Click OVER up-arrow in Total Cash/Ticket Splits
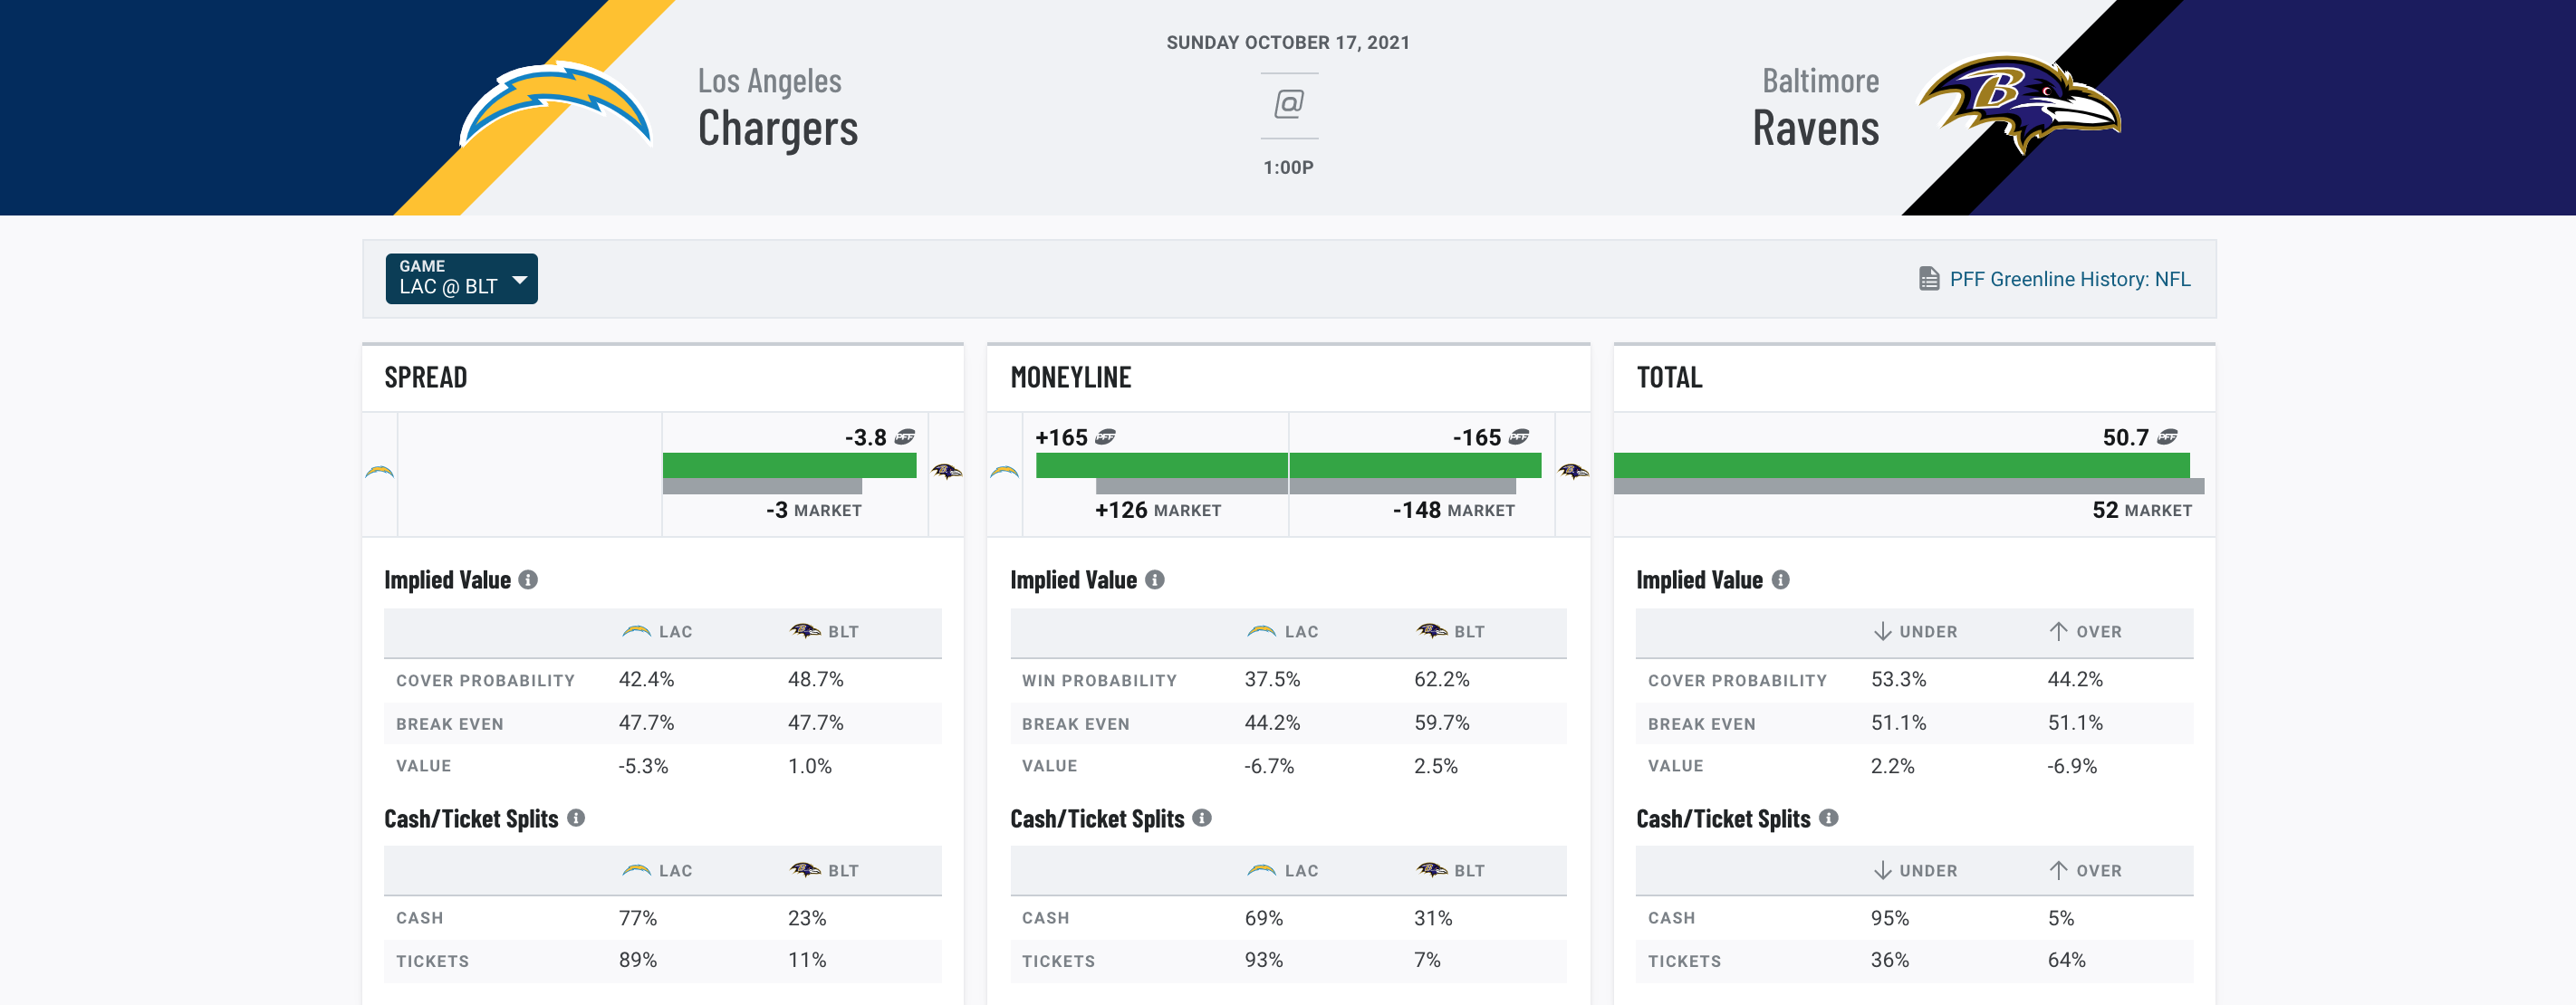2576x1005 pixels. 2058,870
